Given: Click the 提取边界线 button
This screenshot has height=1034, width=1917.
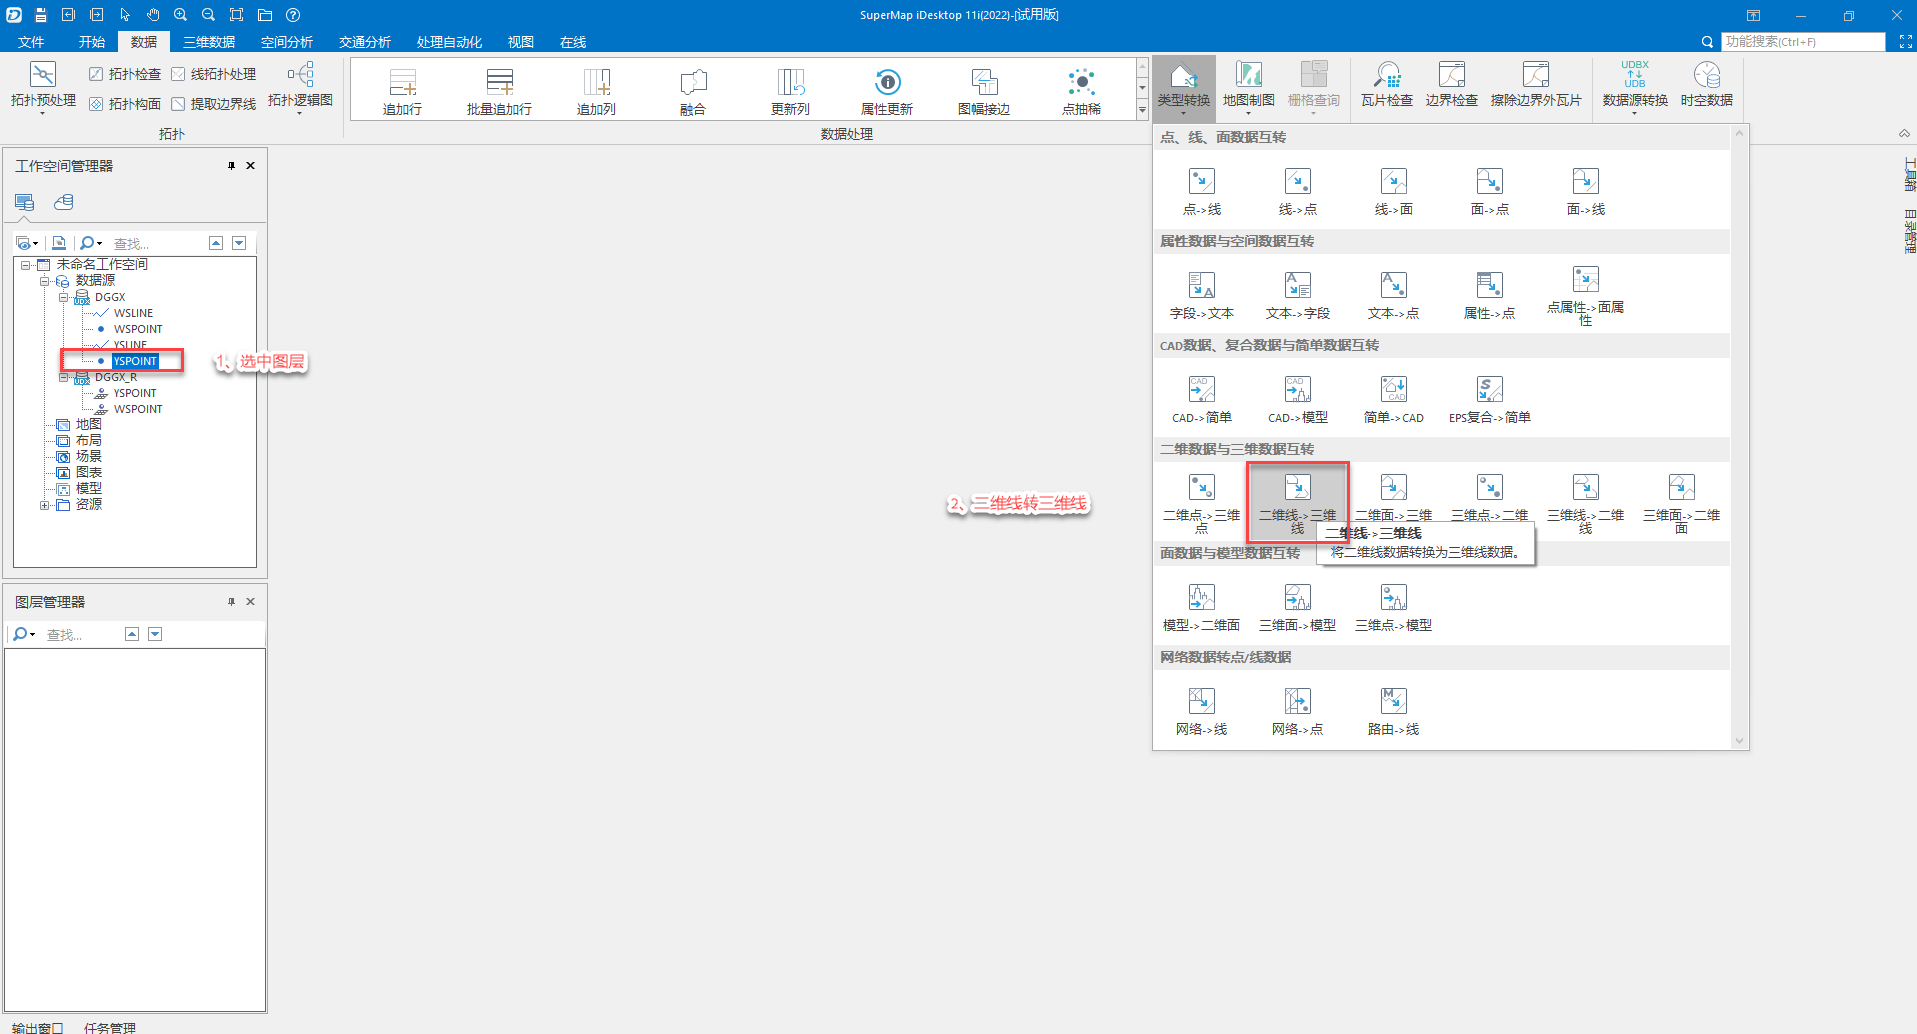Looking at the screenshot, I should [213, 104].
